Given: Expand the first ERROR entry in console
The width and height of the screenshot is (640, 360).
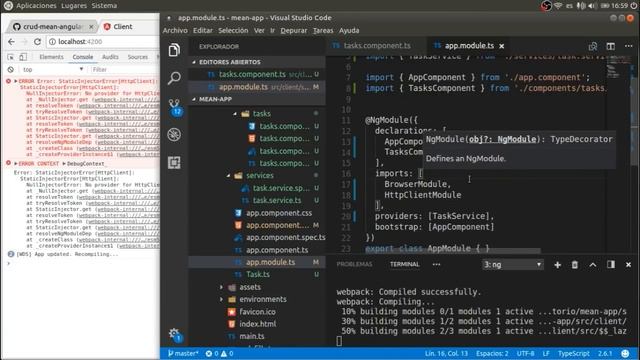Looking at the screenshot, I should pos(16,81).
